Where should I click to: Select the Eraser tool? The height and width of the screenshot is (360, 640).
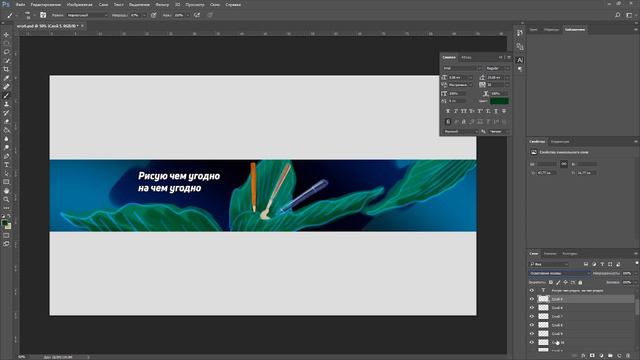(x=6, y=121)
